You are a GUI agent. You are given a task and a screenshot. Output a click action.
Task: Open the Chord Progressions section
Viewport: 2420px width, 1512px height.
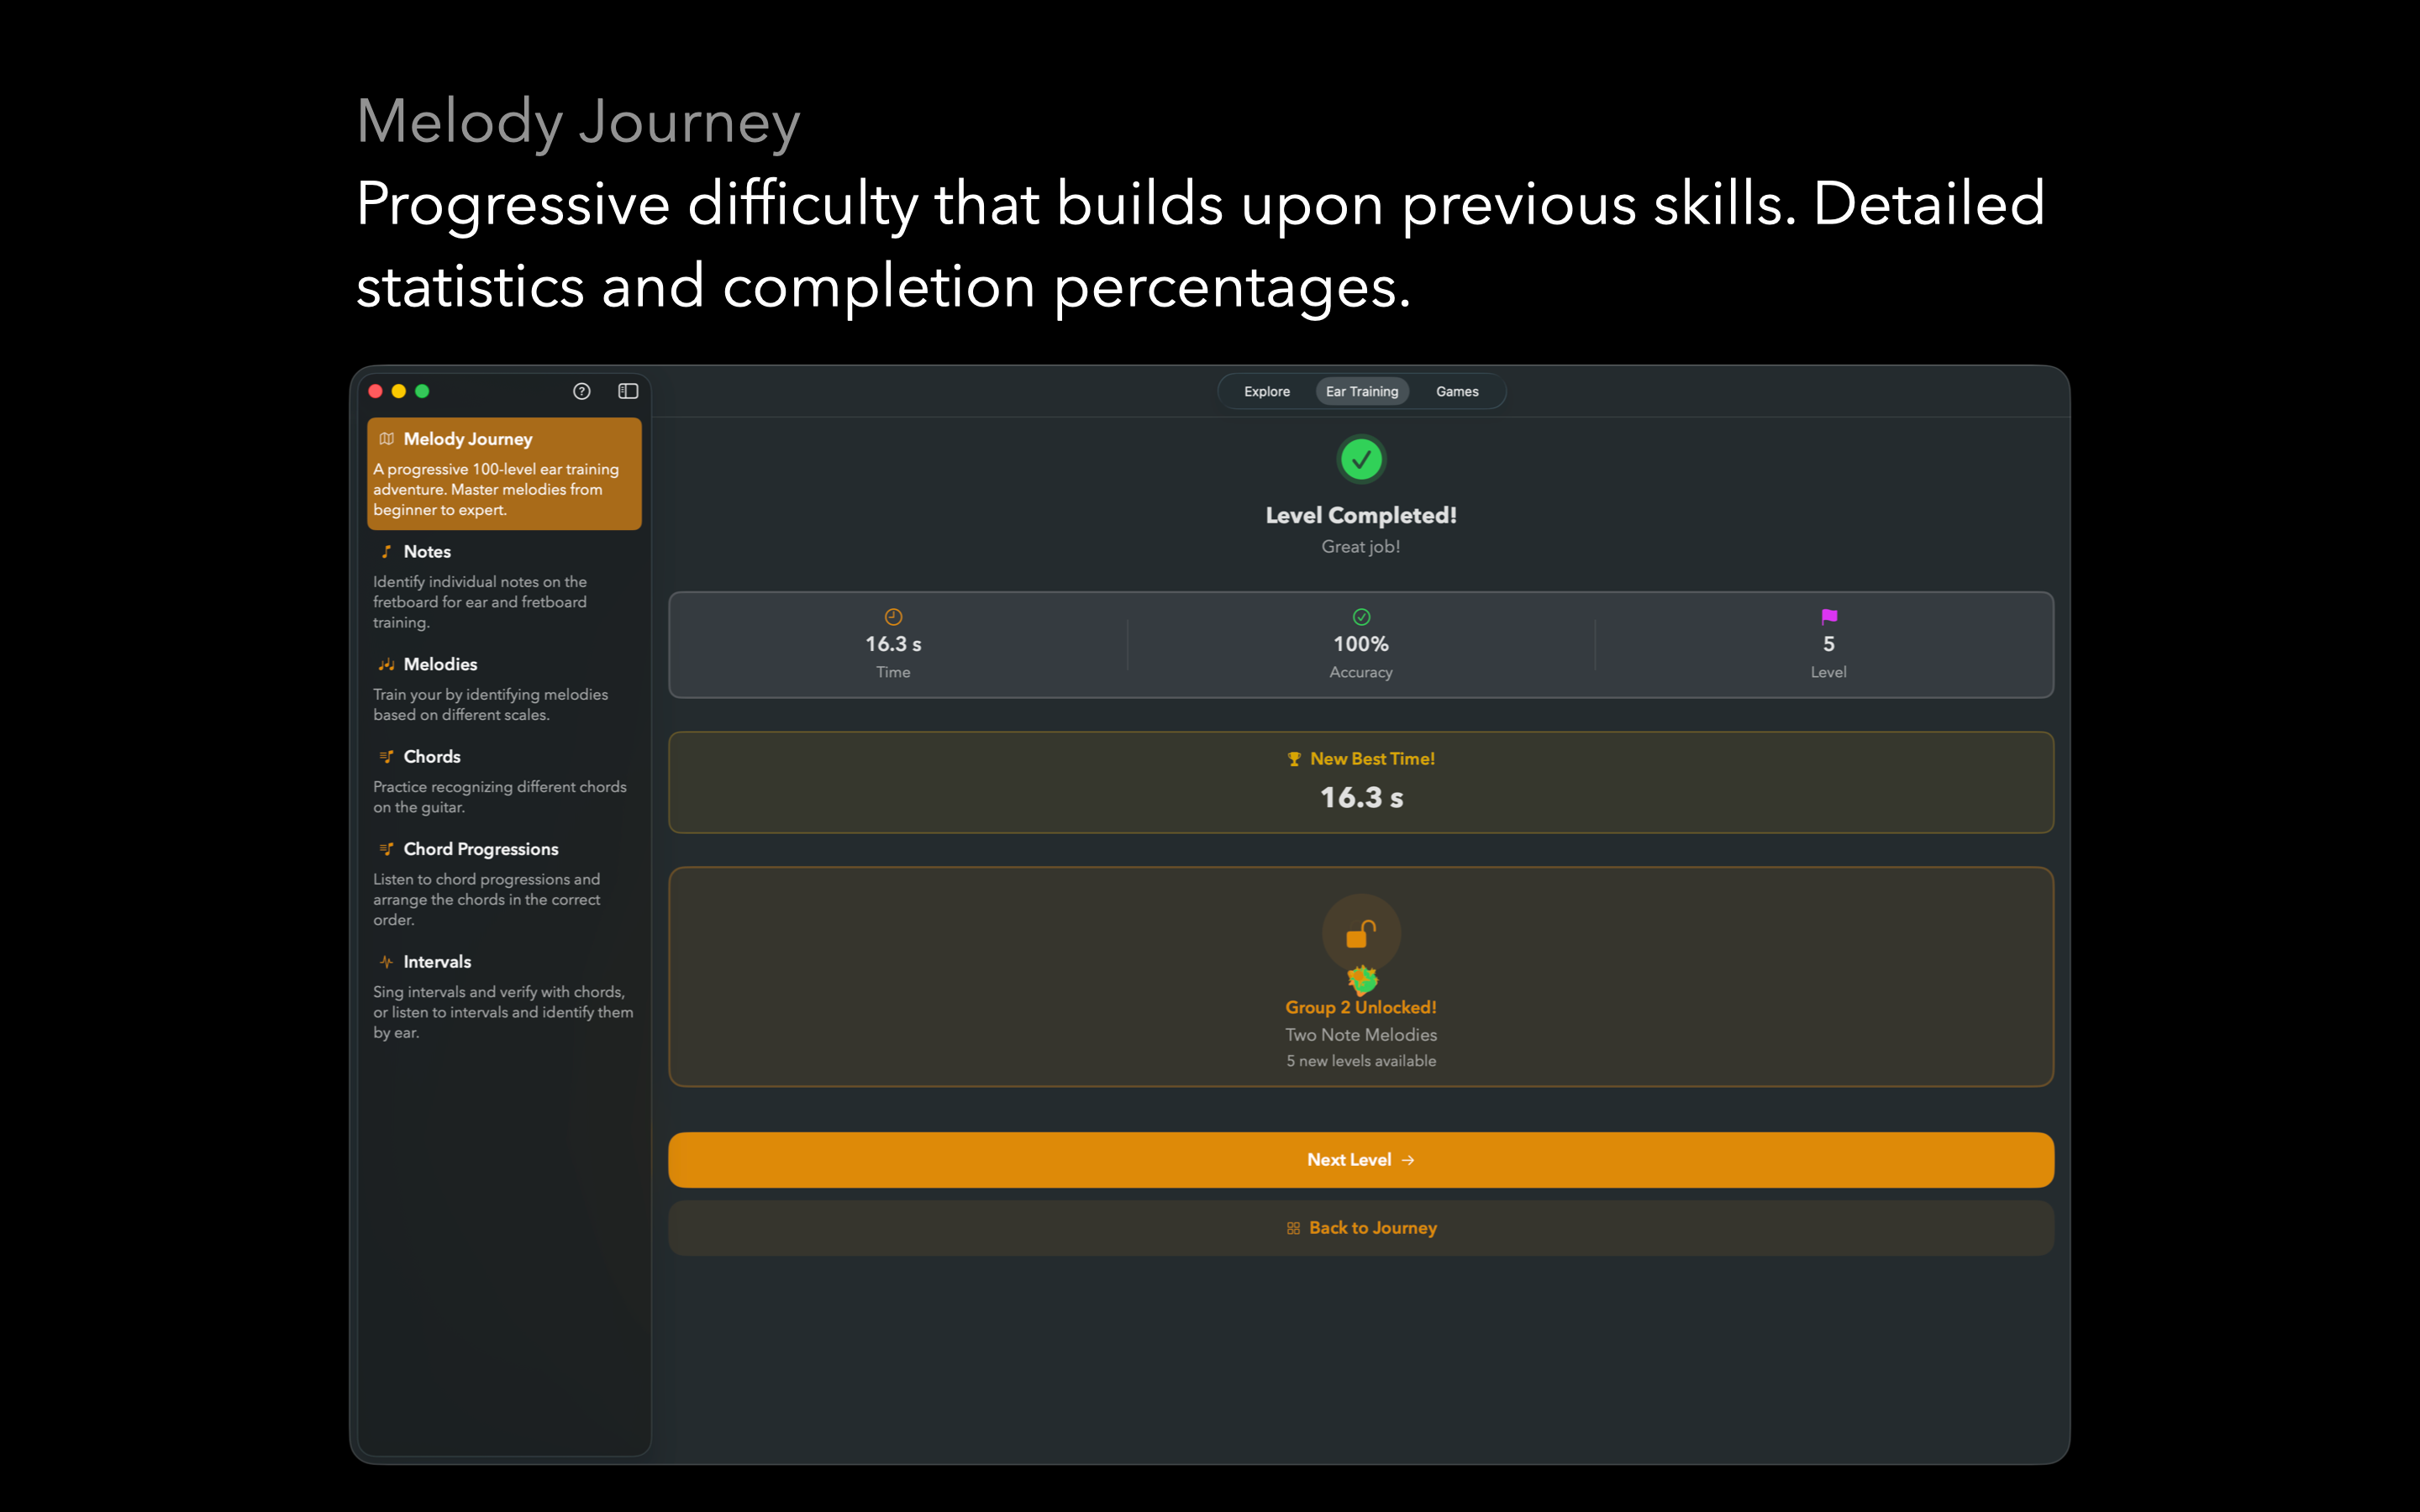coord(504,883)
